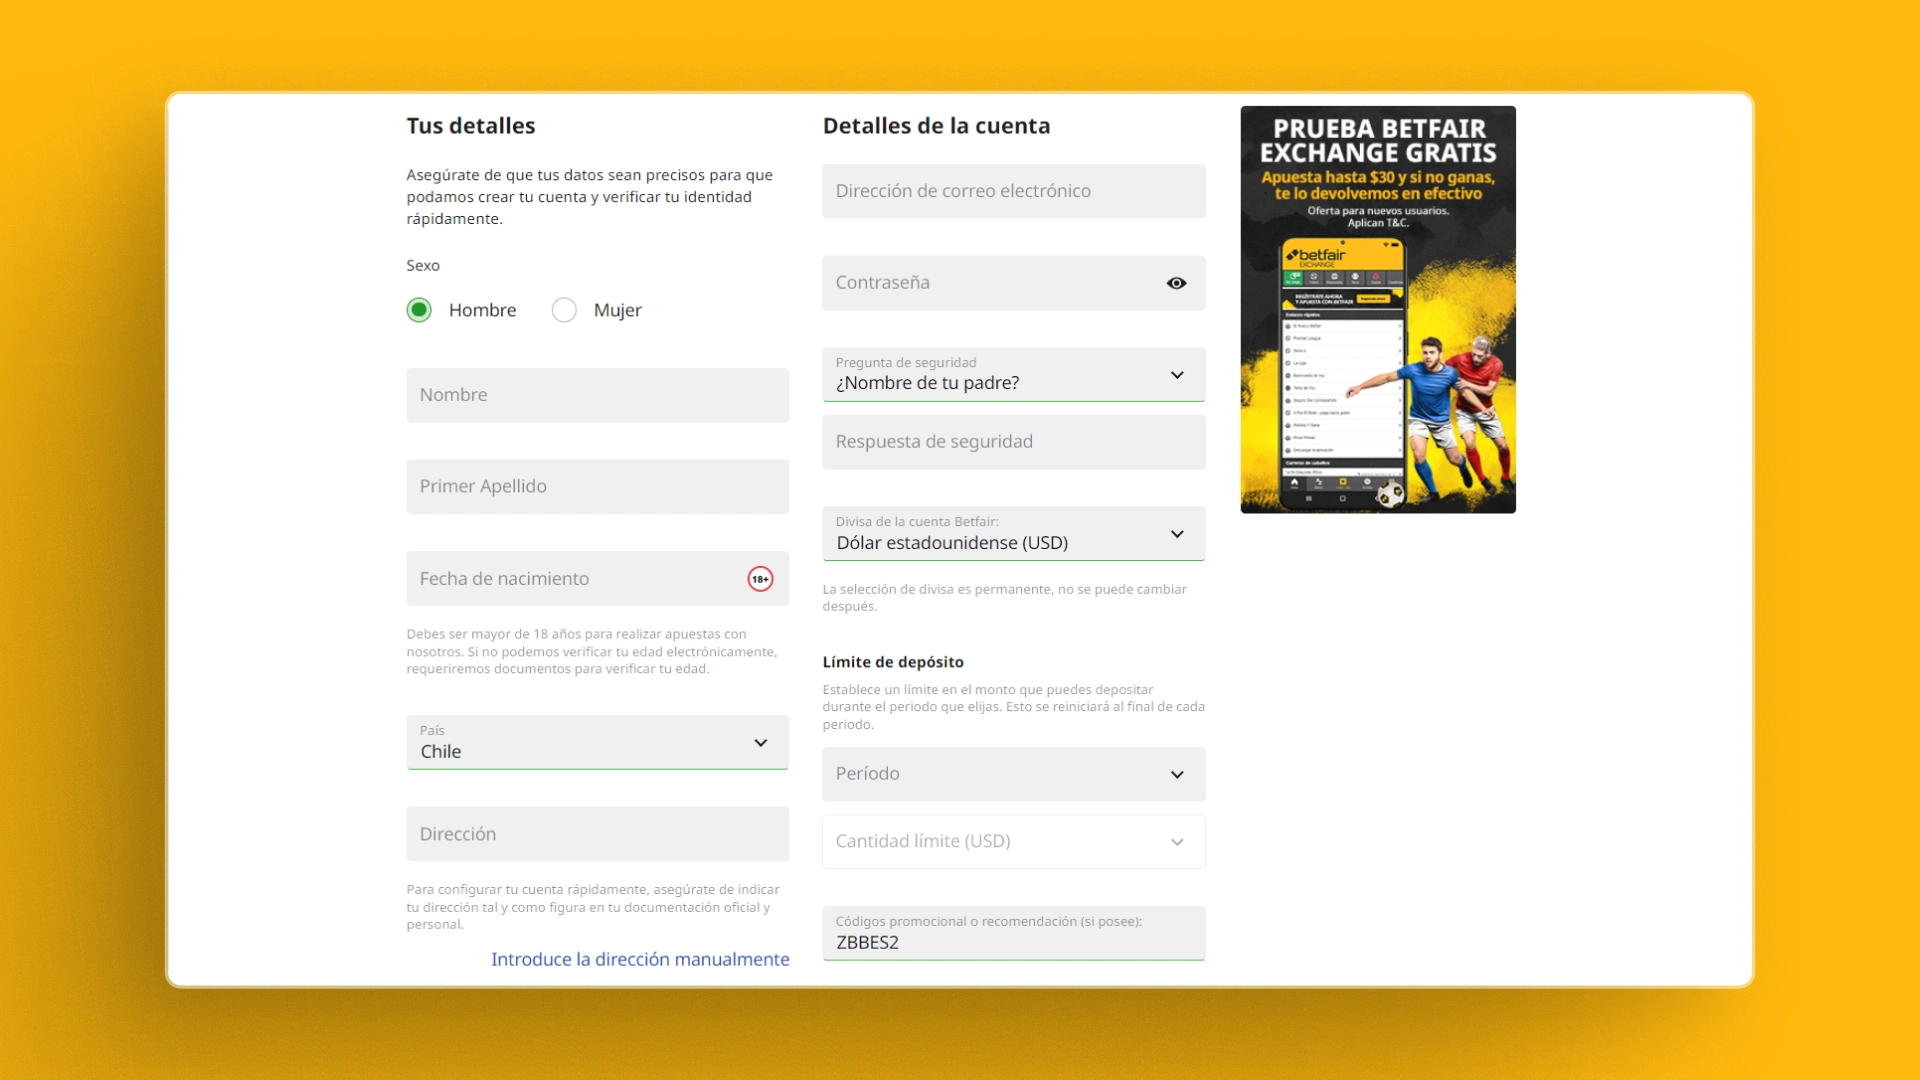The height and width of the screenshot is (1080, 1920).
Task: Toggle password visibility eye icon
Action: pyautogui.click(x=1176, y=283)
